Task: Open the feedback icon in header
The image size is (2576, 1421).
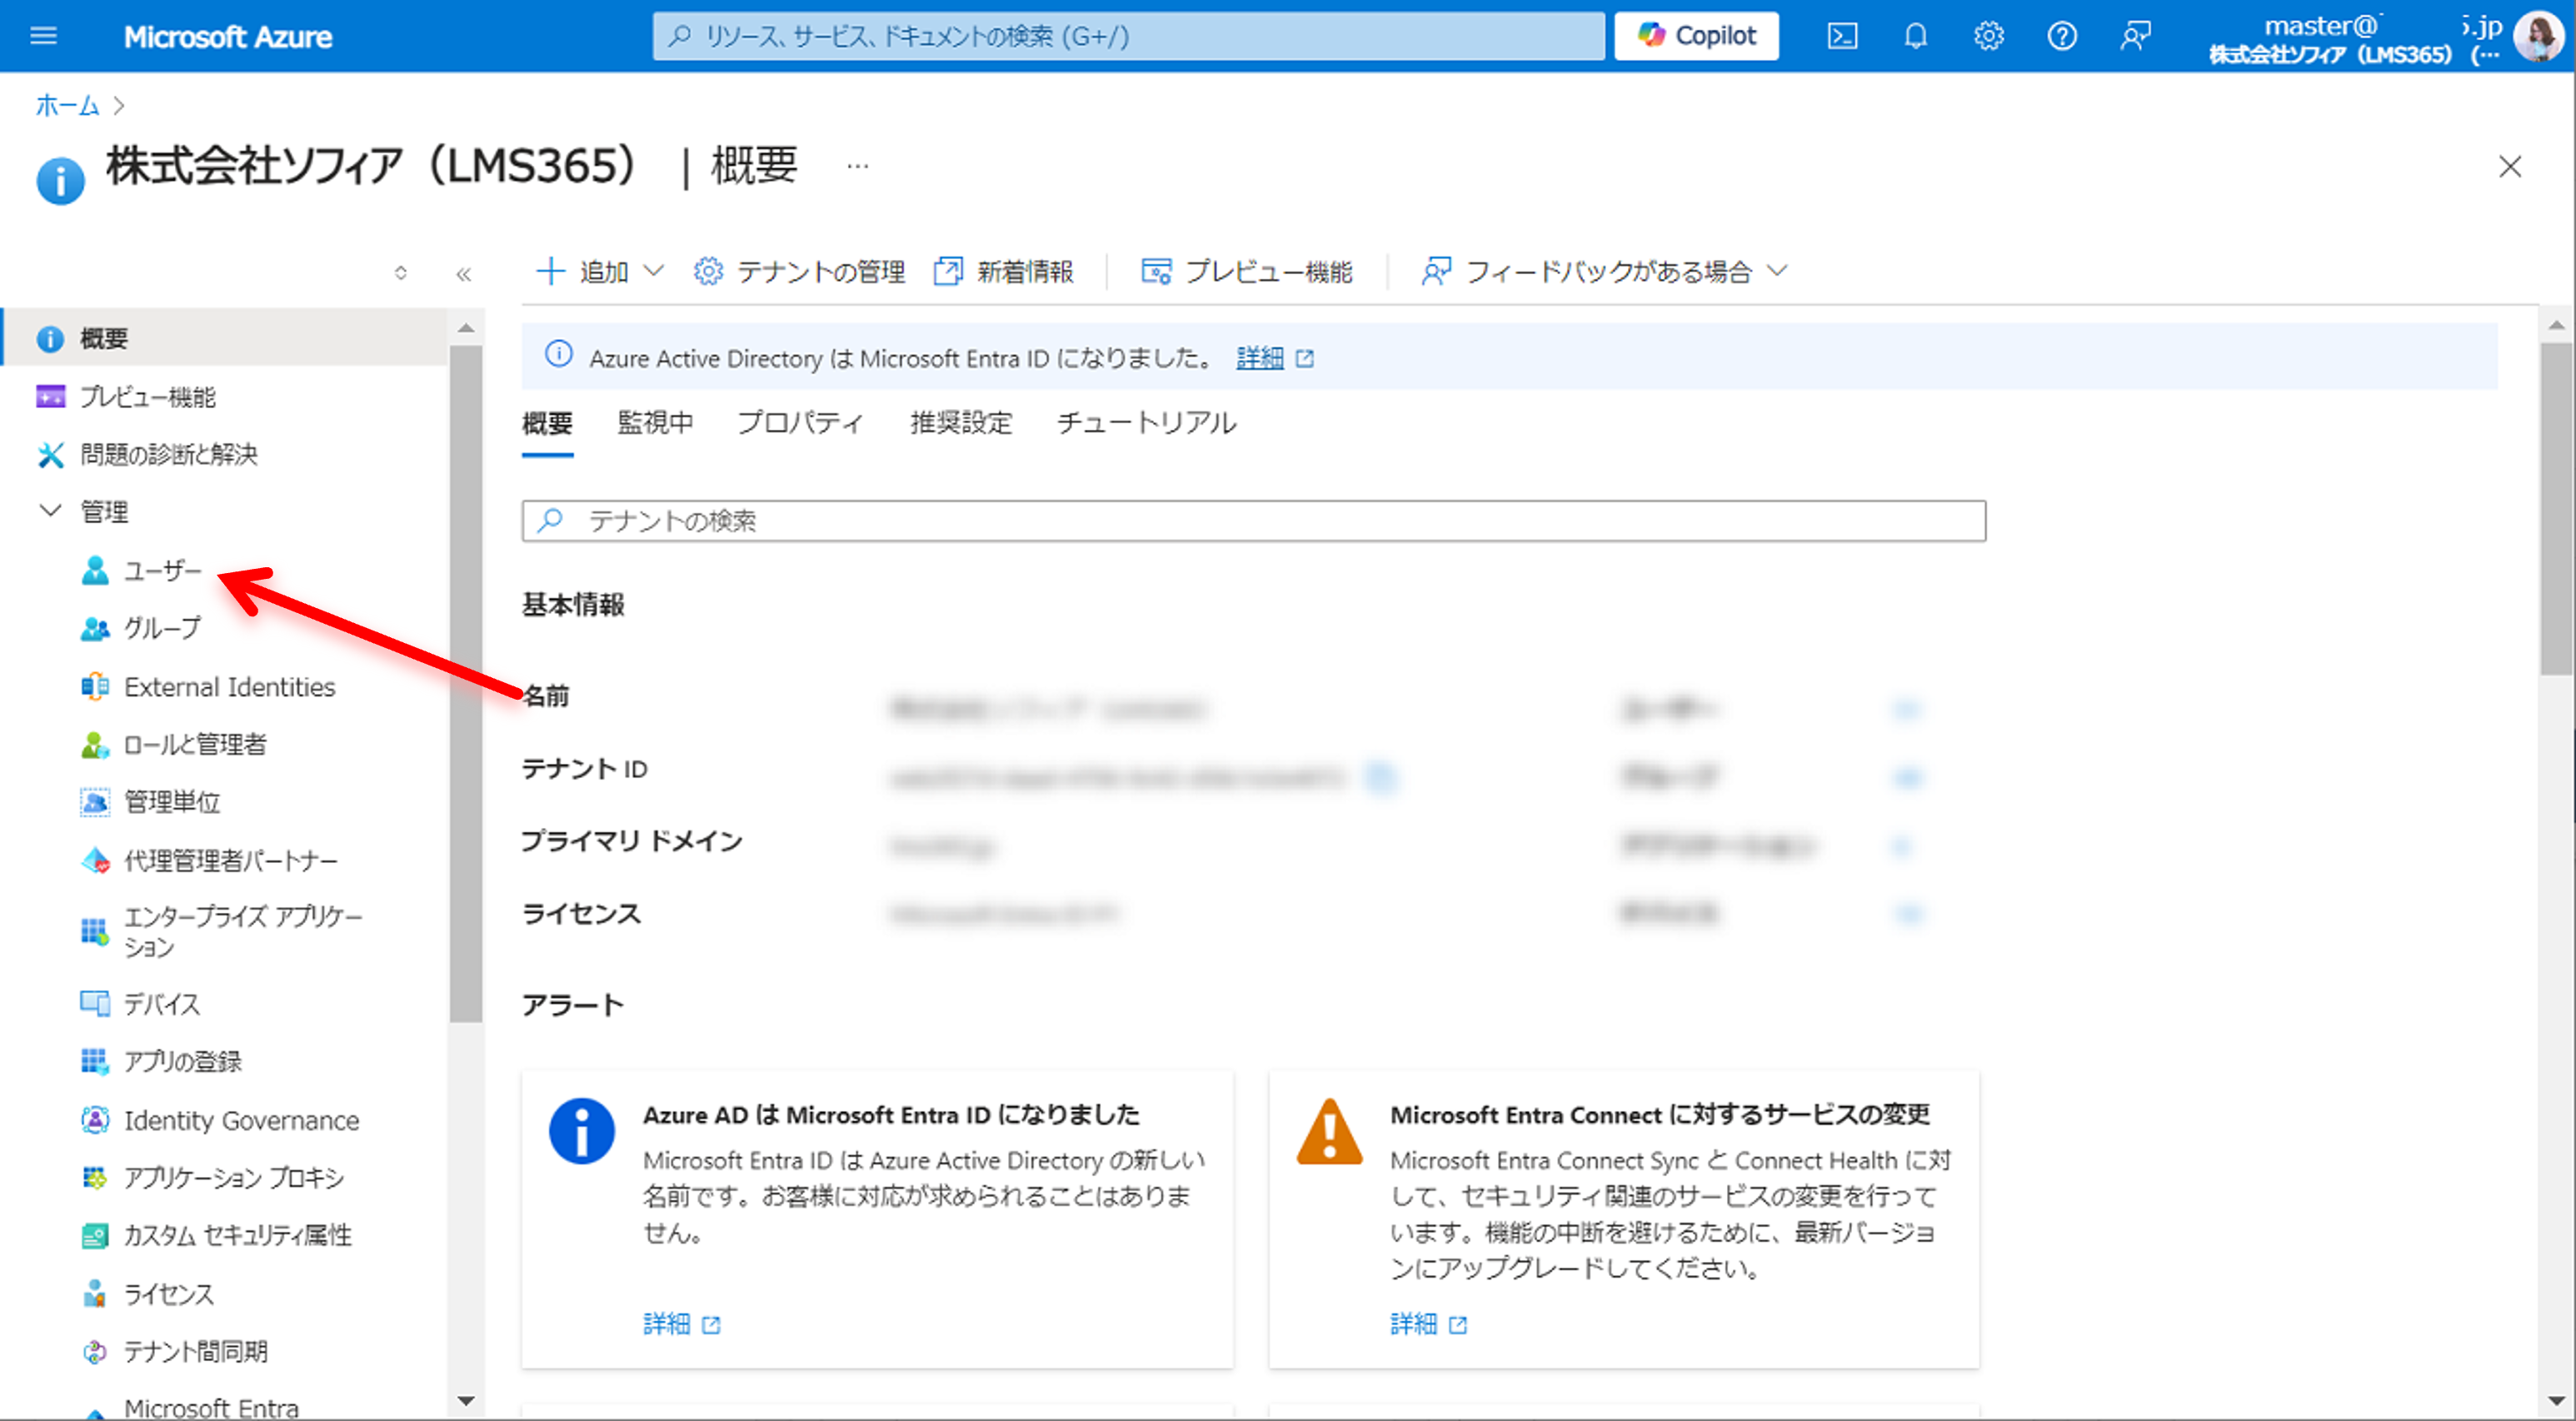Action: [2134, 36]
